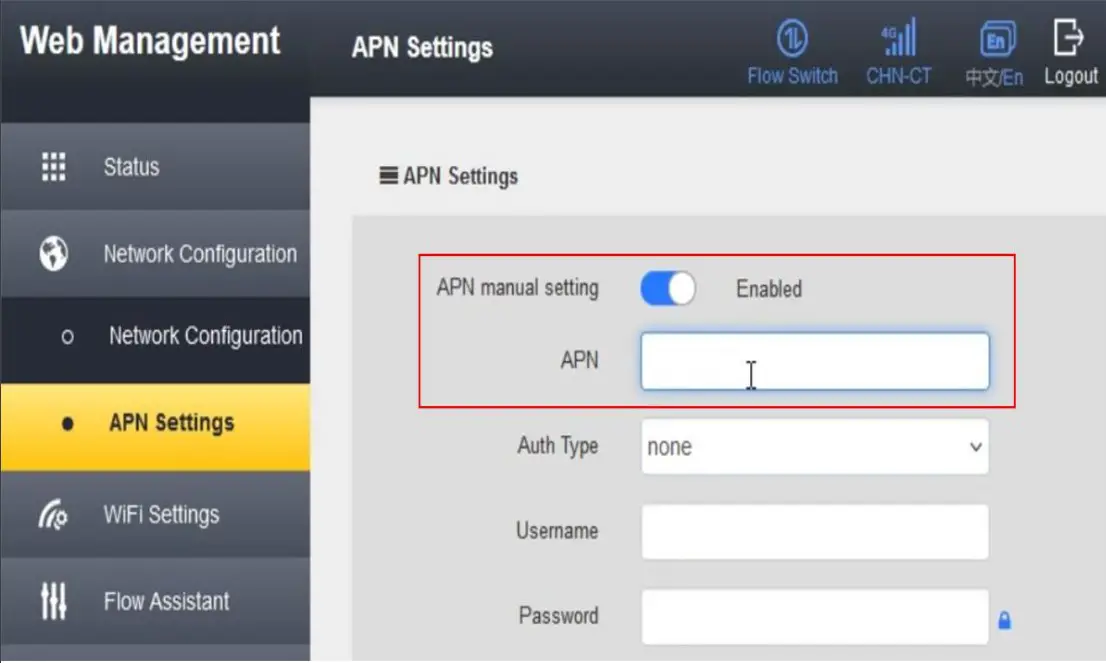Click the Username label
This screenshot has width=1106, height=663.
coord(557,530)
